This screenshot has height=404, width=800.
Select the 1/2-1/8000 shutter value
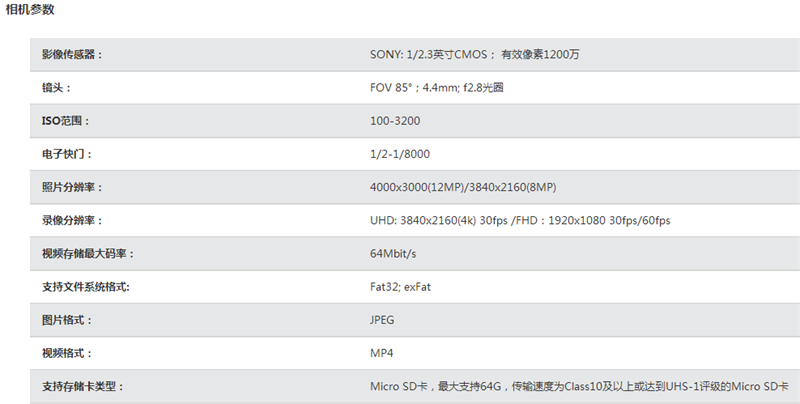pos(400,154)
